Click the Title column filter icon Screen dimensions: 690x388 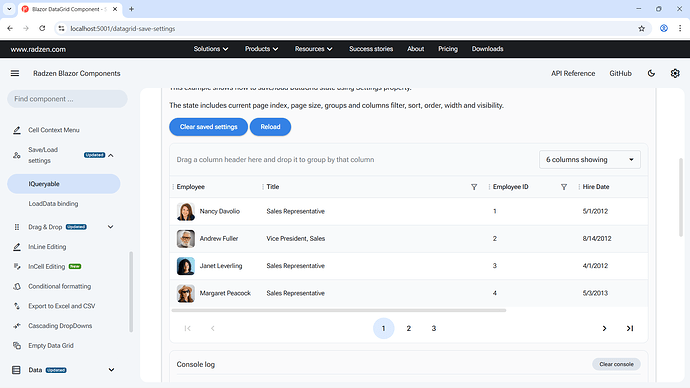[x=474, y=187]
